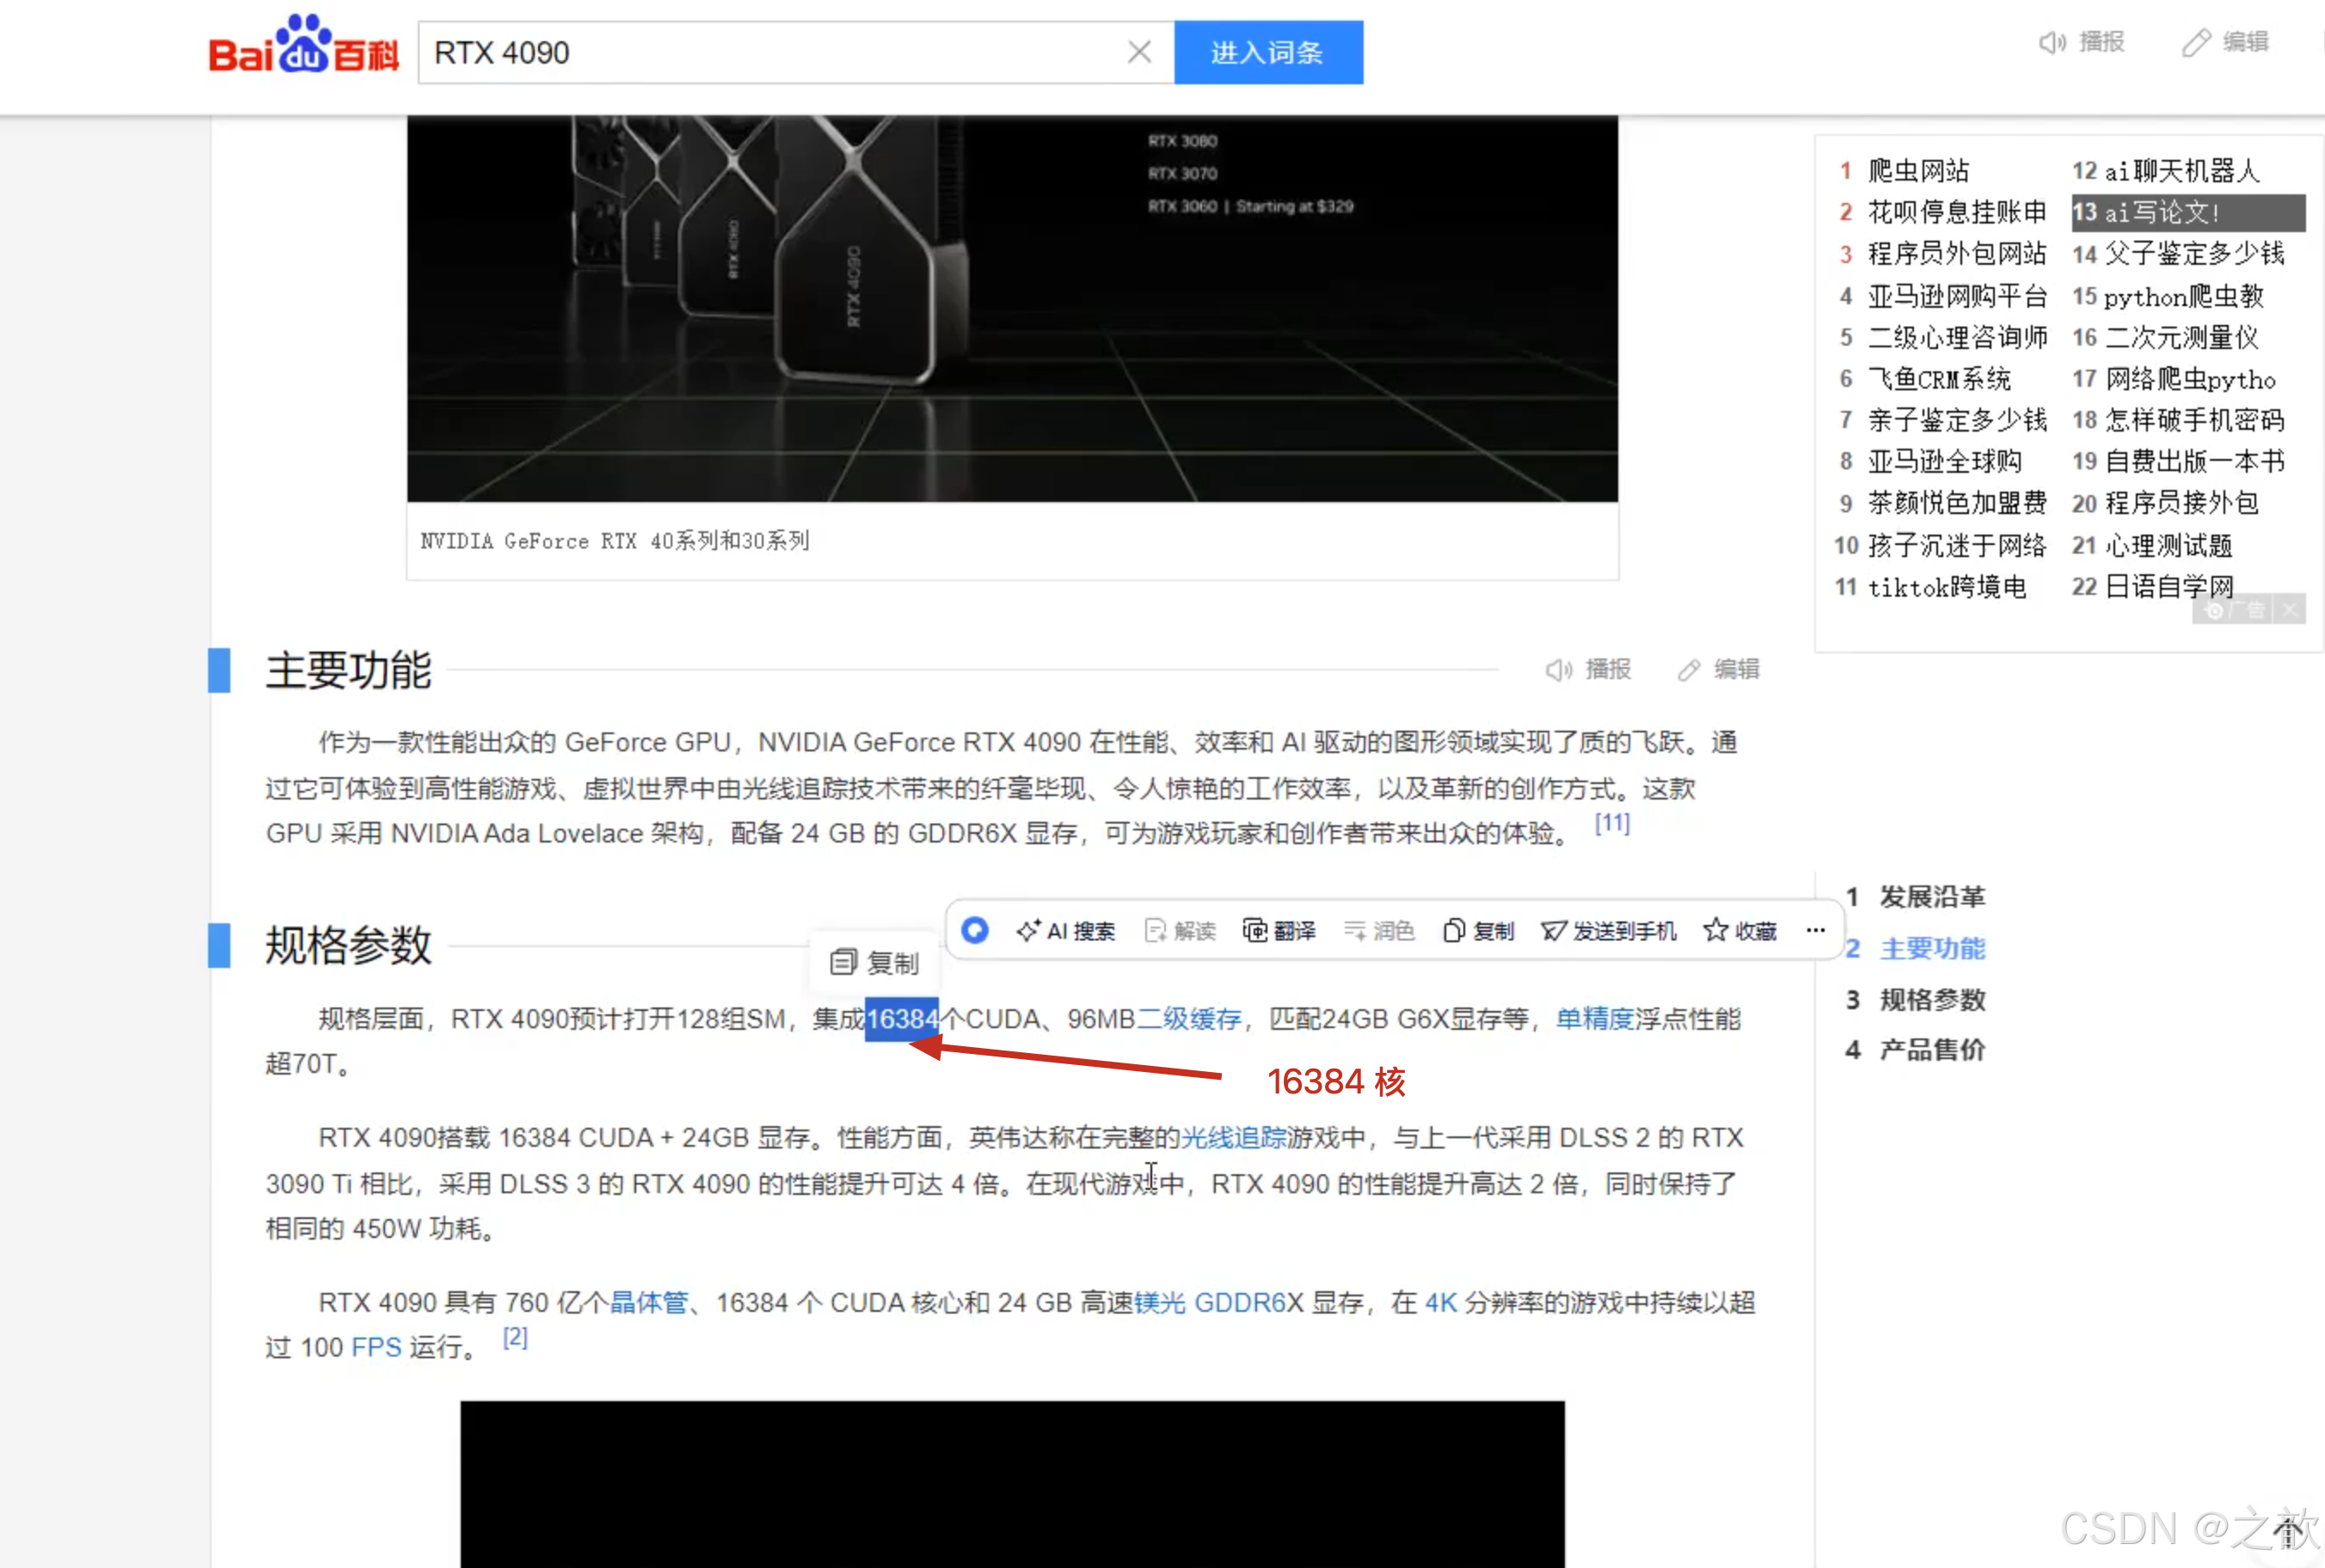This screenshot has width=2325, height=1568.
Task: Click ad link 孩子沉迷于网络
Action: [1957, 545]
